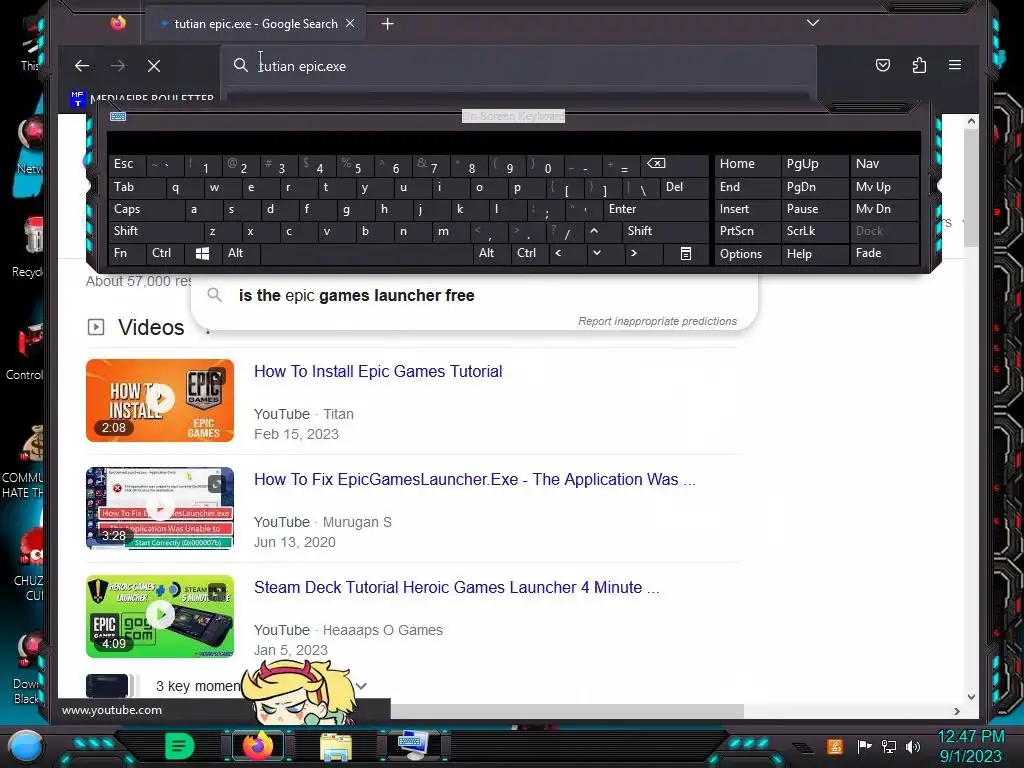Click the PrtScn key

tap(747, 231)
